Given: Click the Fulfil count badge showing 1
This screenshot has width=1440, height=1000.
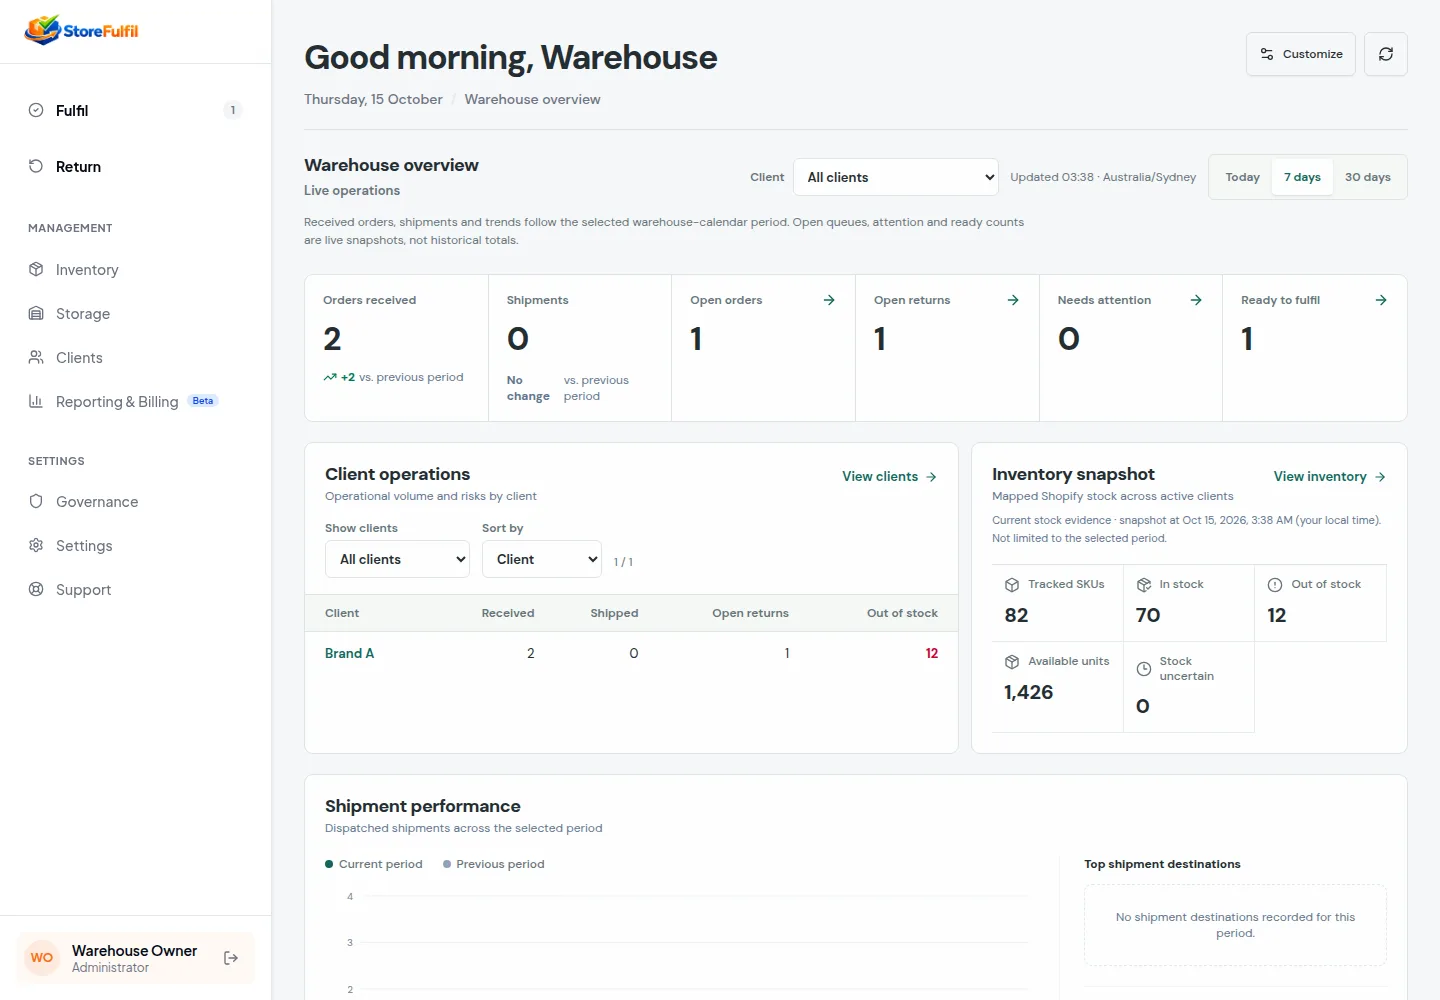Looking at the screenshot, I should pos(233,110).
